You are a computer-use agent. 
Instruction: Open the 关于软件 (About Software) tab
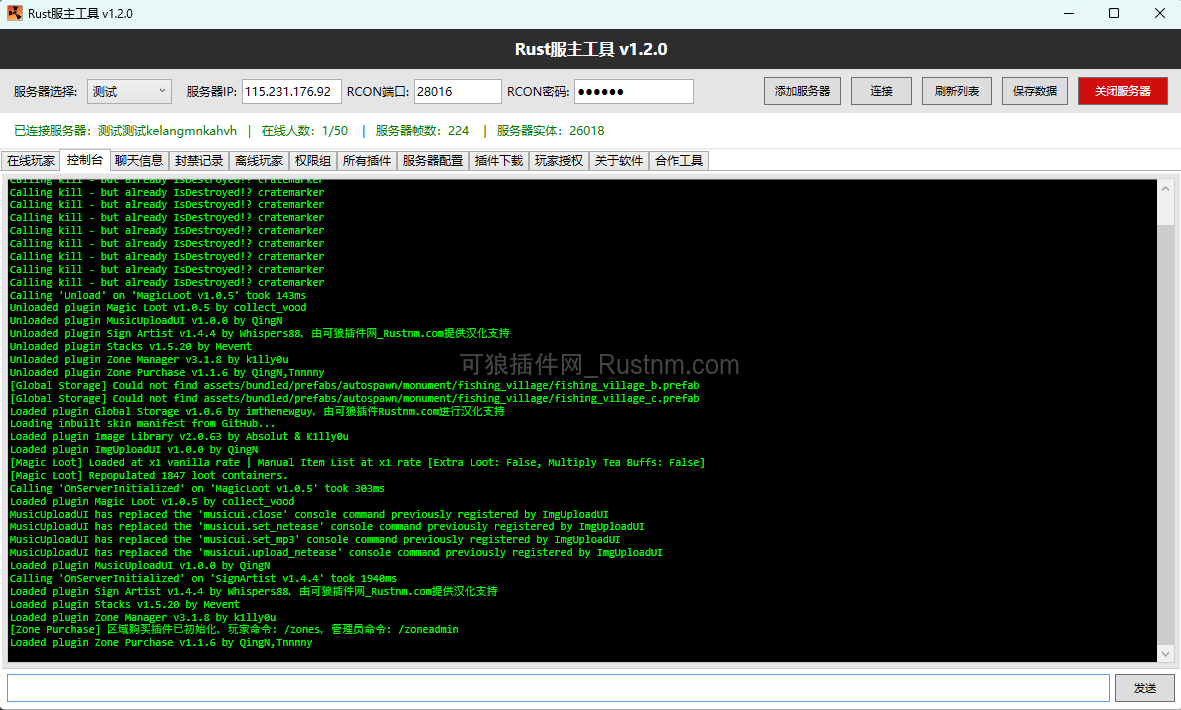pos(618,160)
